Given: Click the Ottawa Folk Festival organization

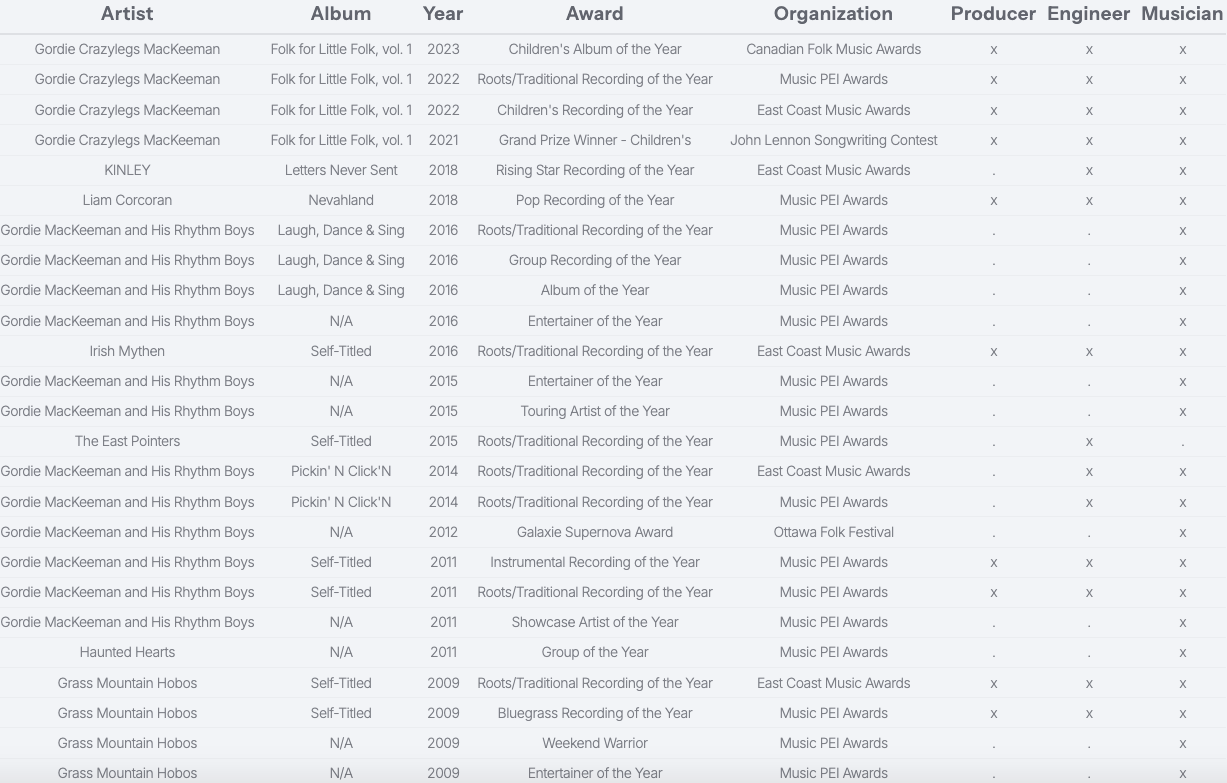Looking at the screenshot, I should pos(833,532).
